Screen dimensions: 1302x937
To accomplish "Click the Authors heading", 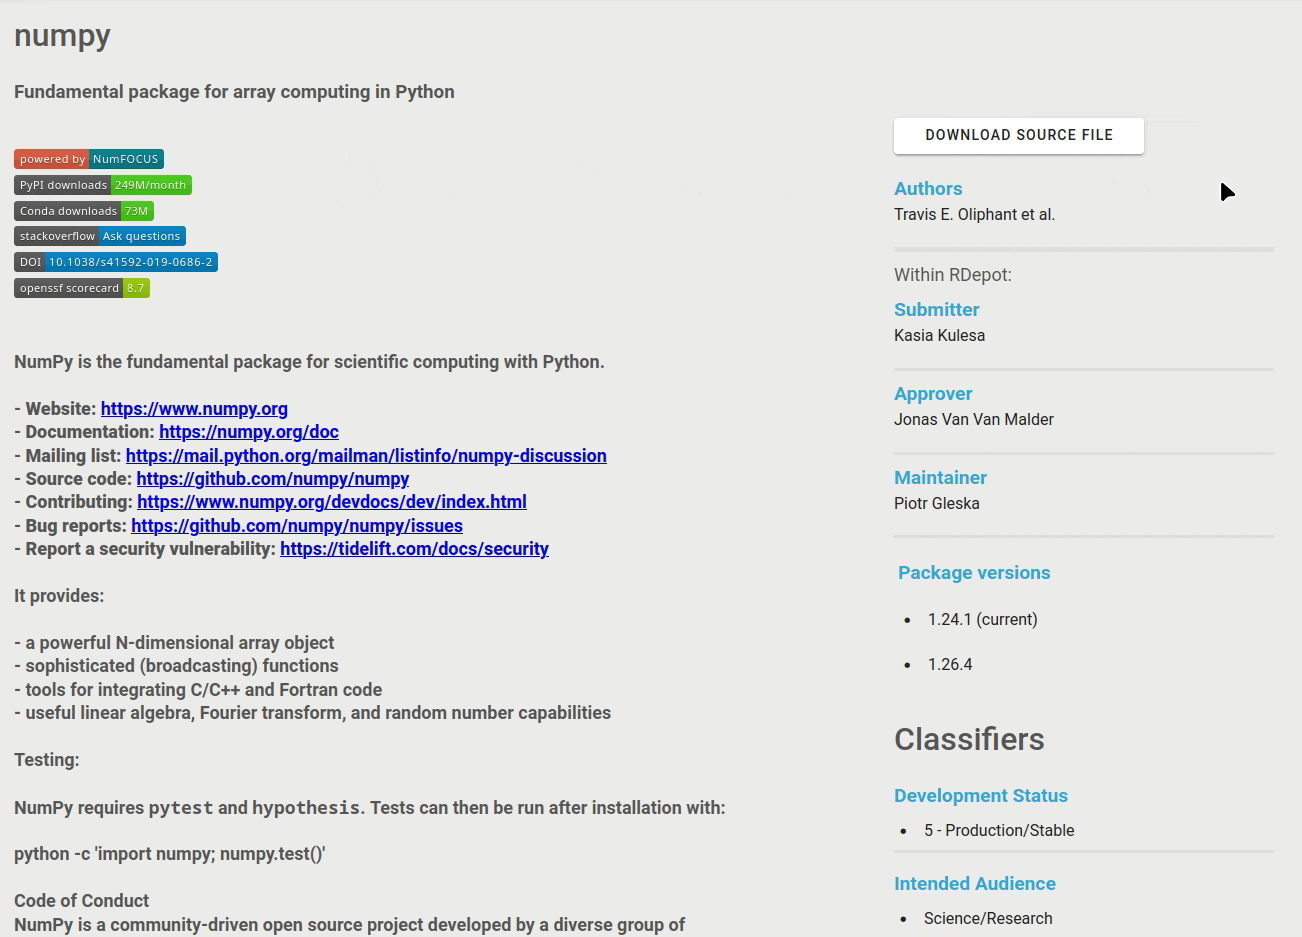I will [x=928, y=189].
